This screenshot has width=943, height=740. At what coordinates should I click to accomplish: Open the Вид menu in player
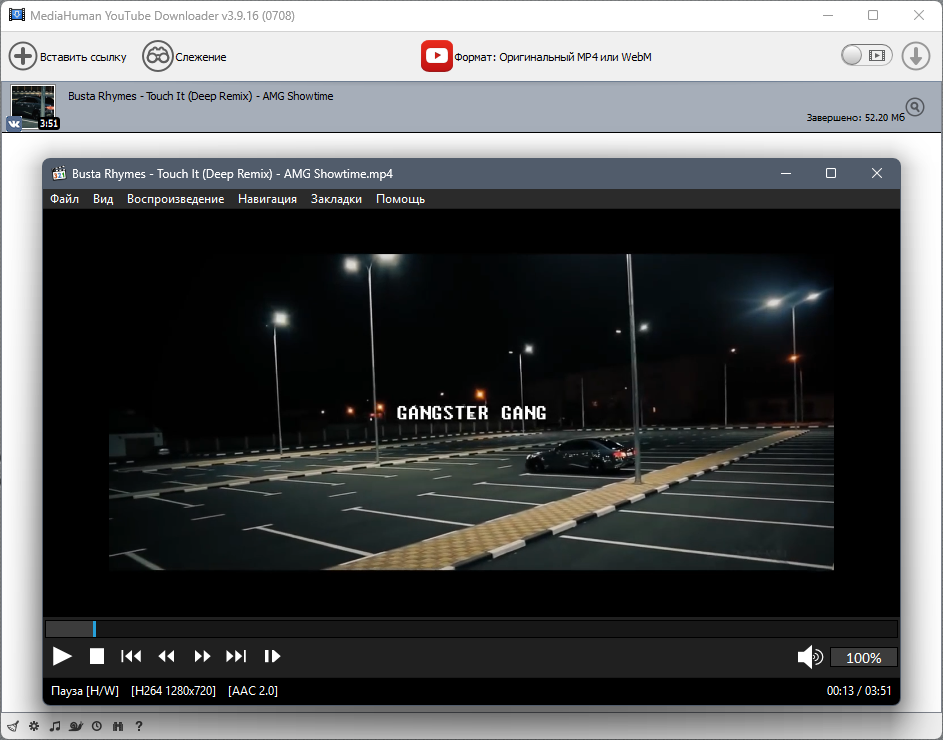click(x=103, y=199)
